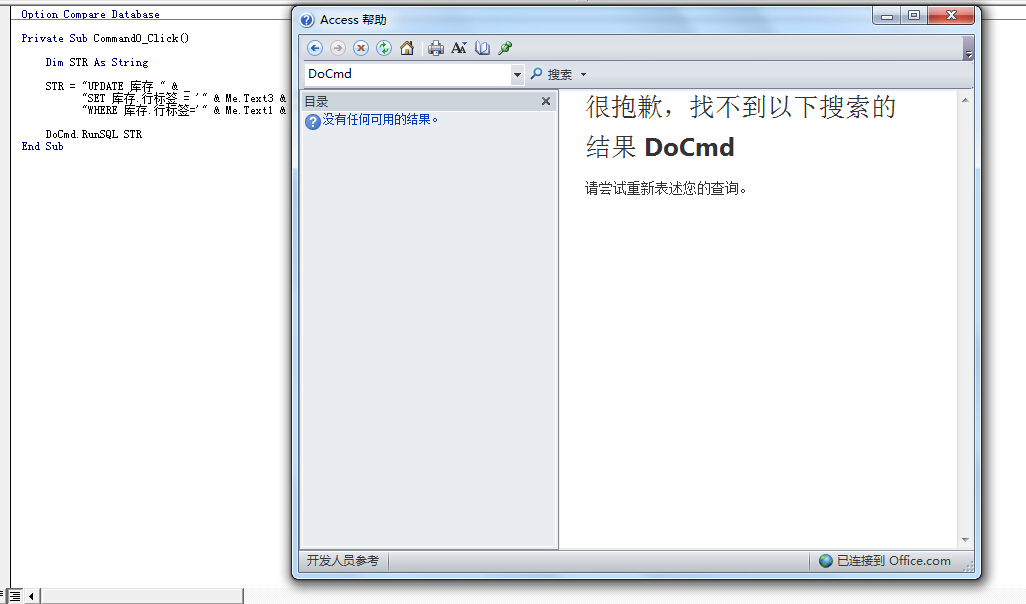Open the 已连接到 Office.com connection status
The image size is (1026, 604).
pyautogui.click(x=885, y=561)
